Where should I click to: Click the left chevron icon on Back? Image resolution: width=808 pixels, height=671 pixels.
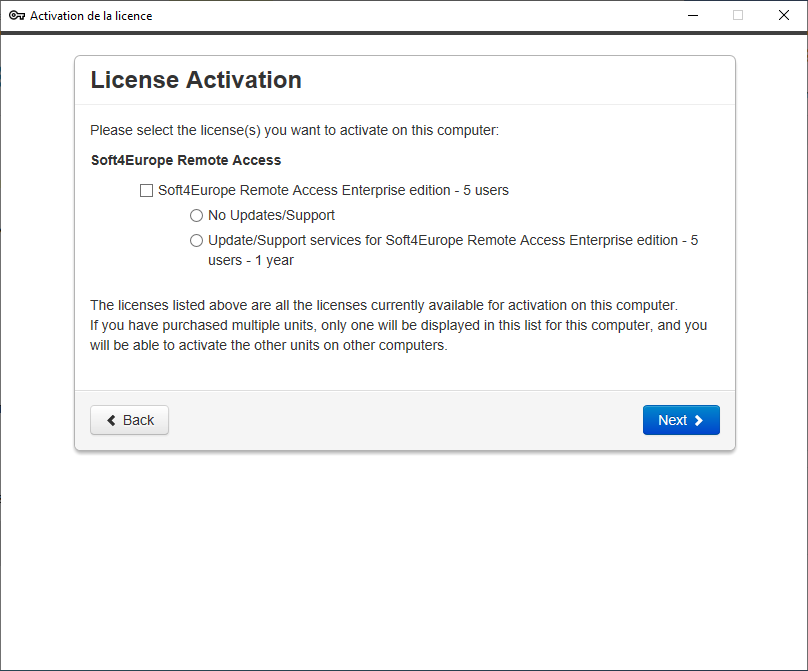click(111, 421)
